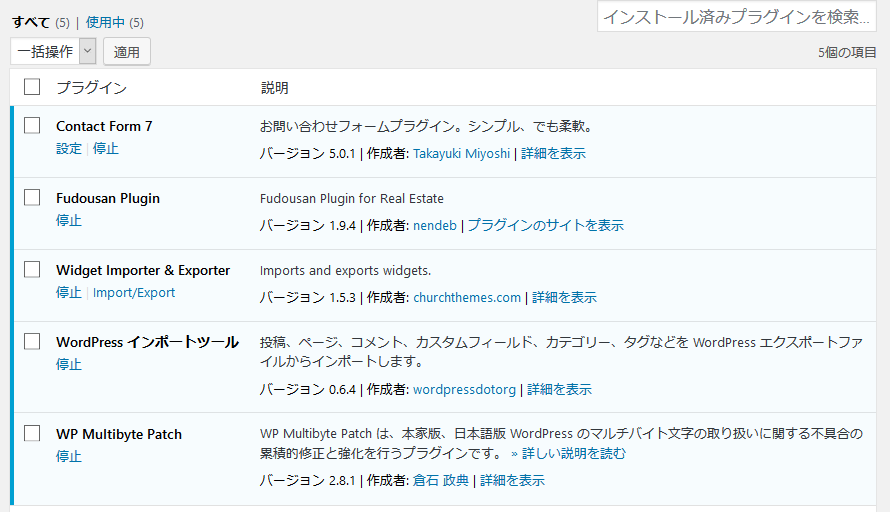890x512 pixels.
Task: Deactivate WP Multibyte Patch via 停止
Action: (x=69, y=456)
